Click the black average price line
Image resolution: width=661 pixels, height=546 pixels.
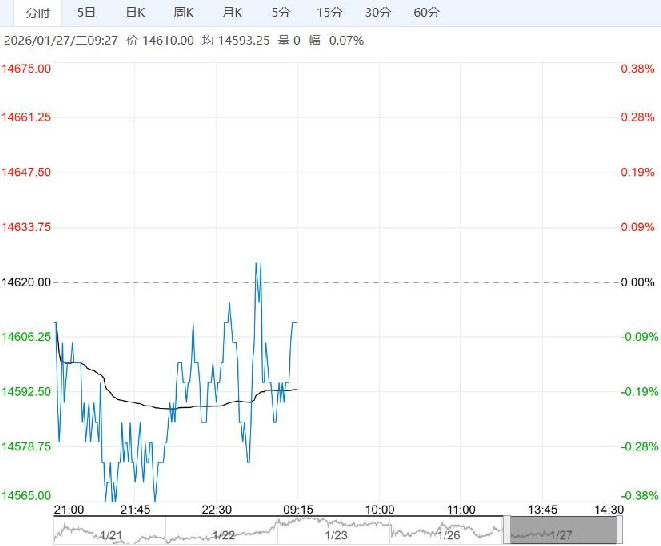click(150, 406)
